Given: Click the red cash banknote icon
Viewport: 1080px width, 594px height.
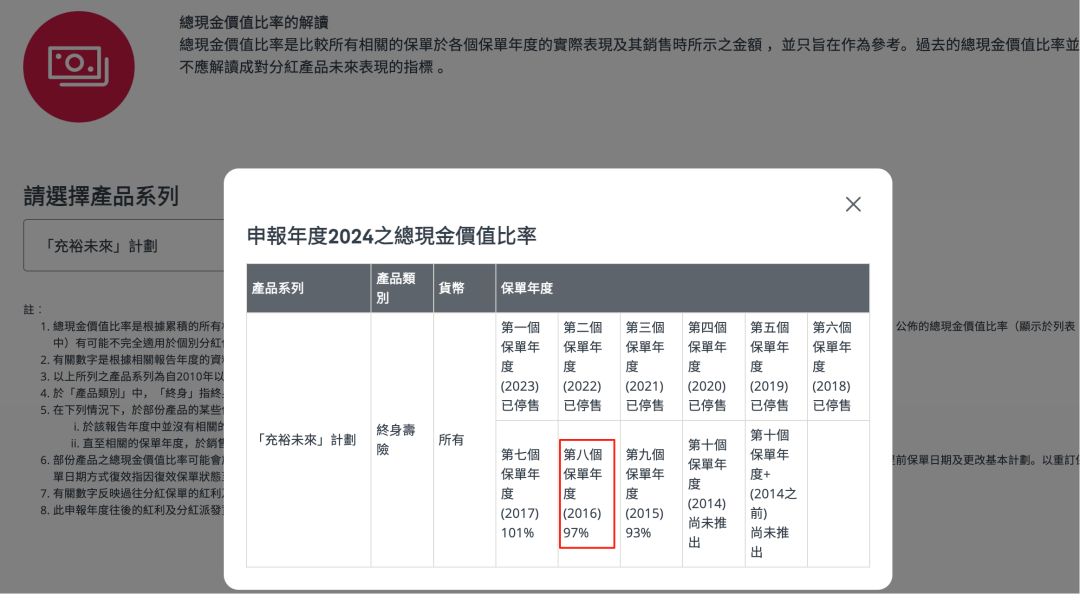Looking at the screenshot, I should [79, 67].
